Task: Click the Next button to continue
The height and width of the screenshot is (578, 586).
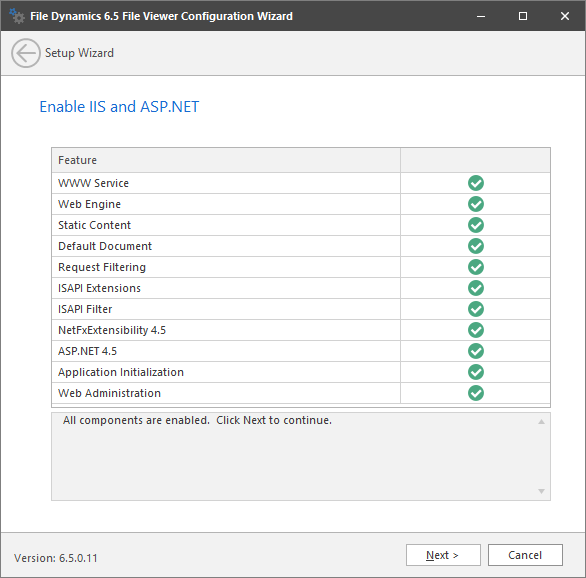Action: [x=443, y=555]
